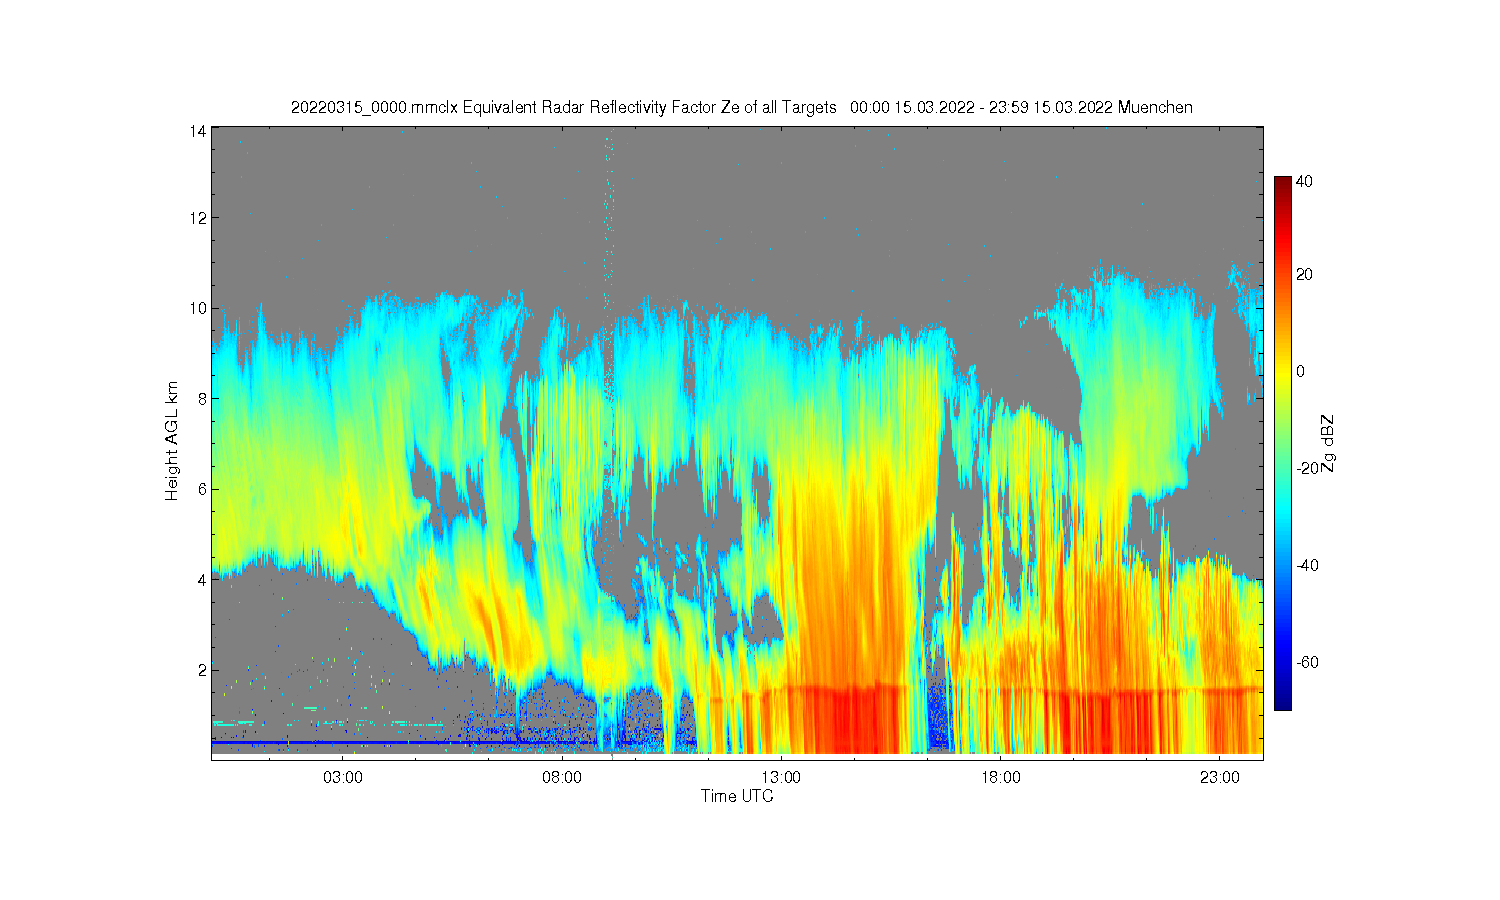The width and height of the screenshot is (1500, 900).
Task: Click the -20 dBZ colorbar value
Action: pos(1307,468)
